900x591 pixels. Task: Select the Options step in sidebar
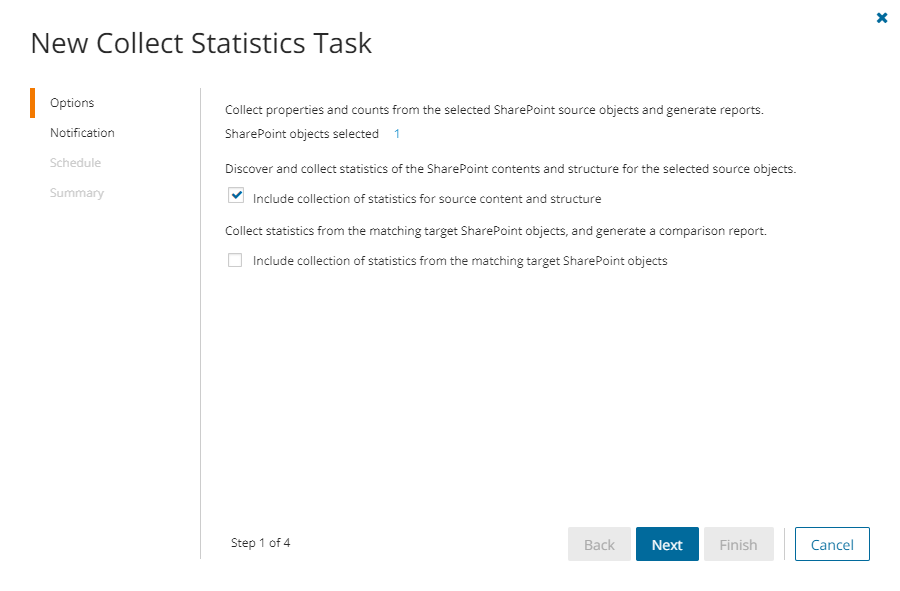[x=72, y=103]
